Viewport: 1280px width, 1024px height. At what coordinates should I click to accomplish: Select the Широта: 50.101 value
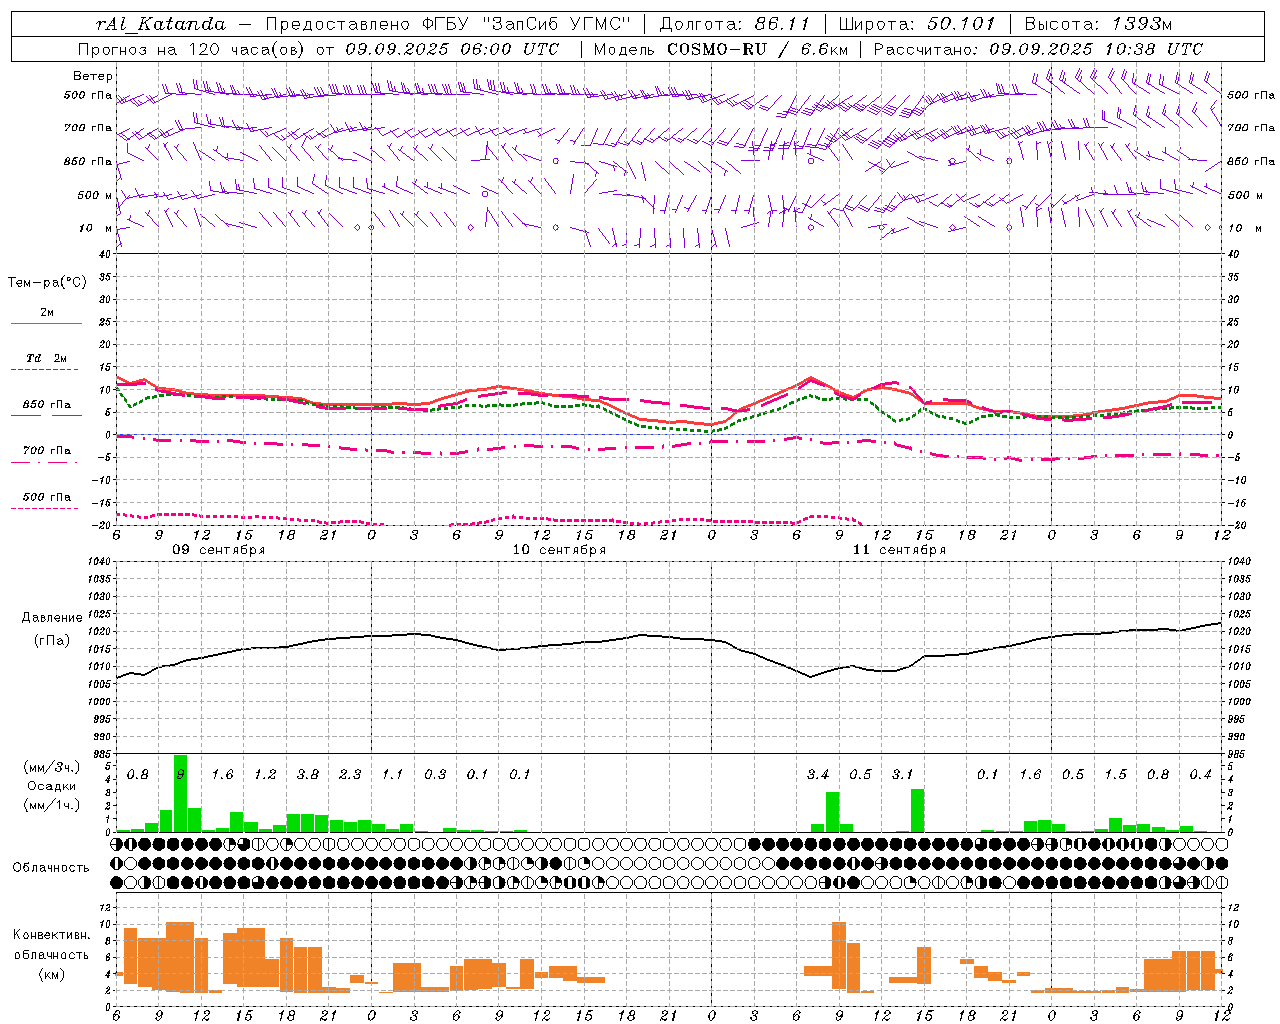[916, 24]
